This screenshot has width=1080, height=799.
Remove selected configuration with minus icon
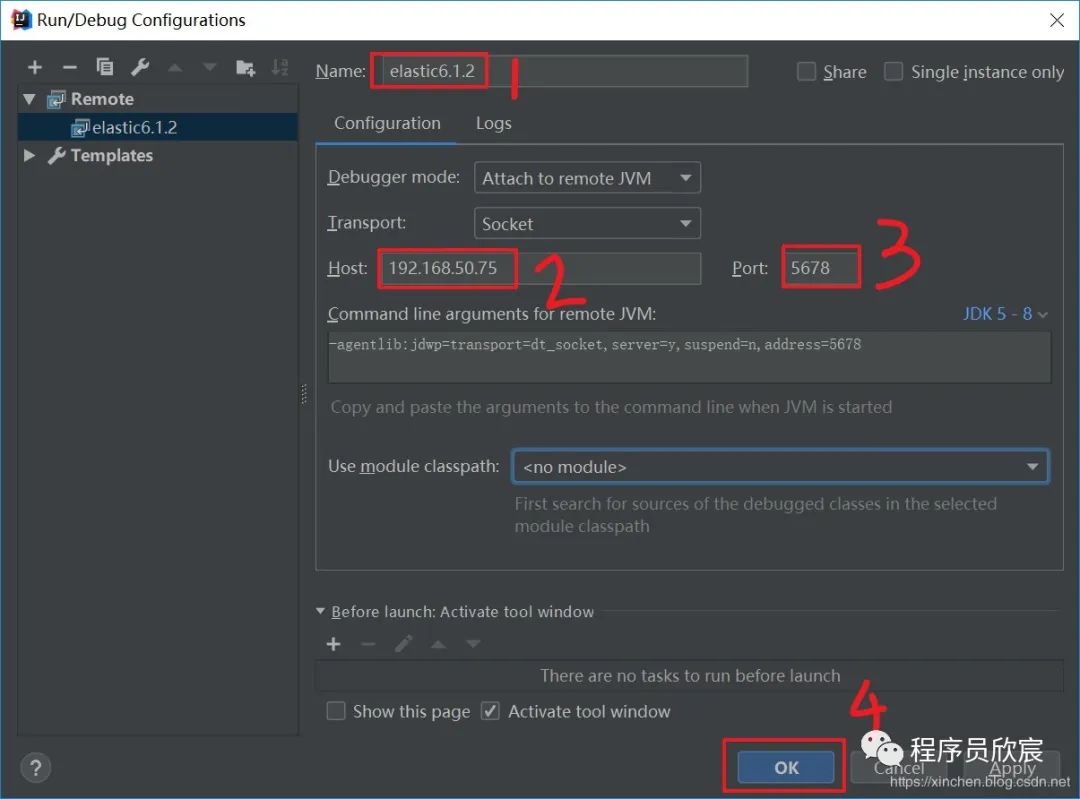(x=70, y=67)
